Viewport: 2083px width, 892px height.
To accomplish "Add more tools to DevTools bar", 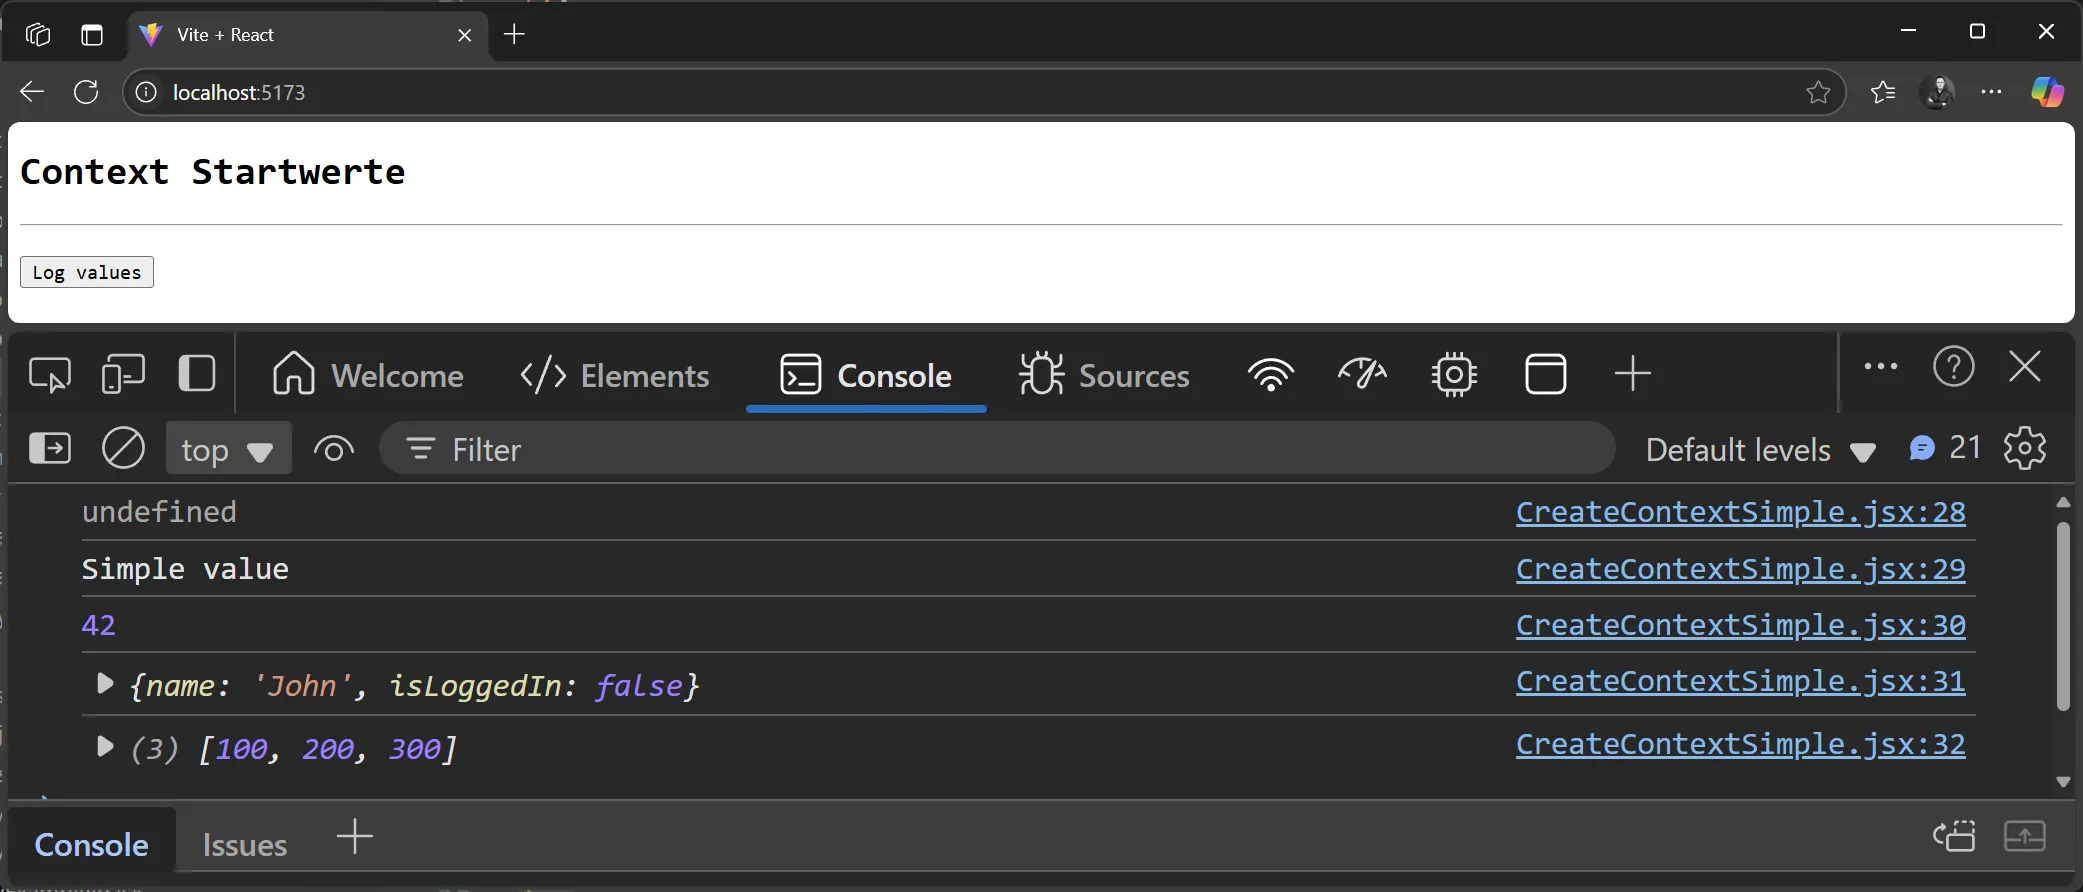I will click(1632, 374).
